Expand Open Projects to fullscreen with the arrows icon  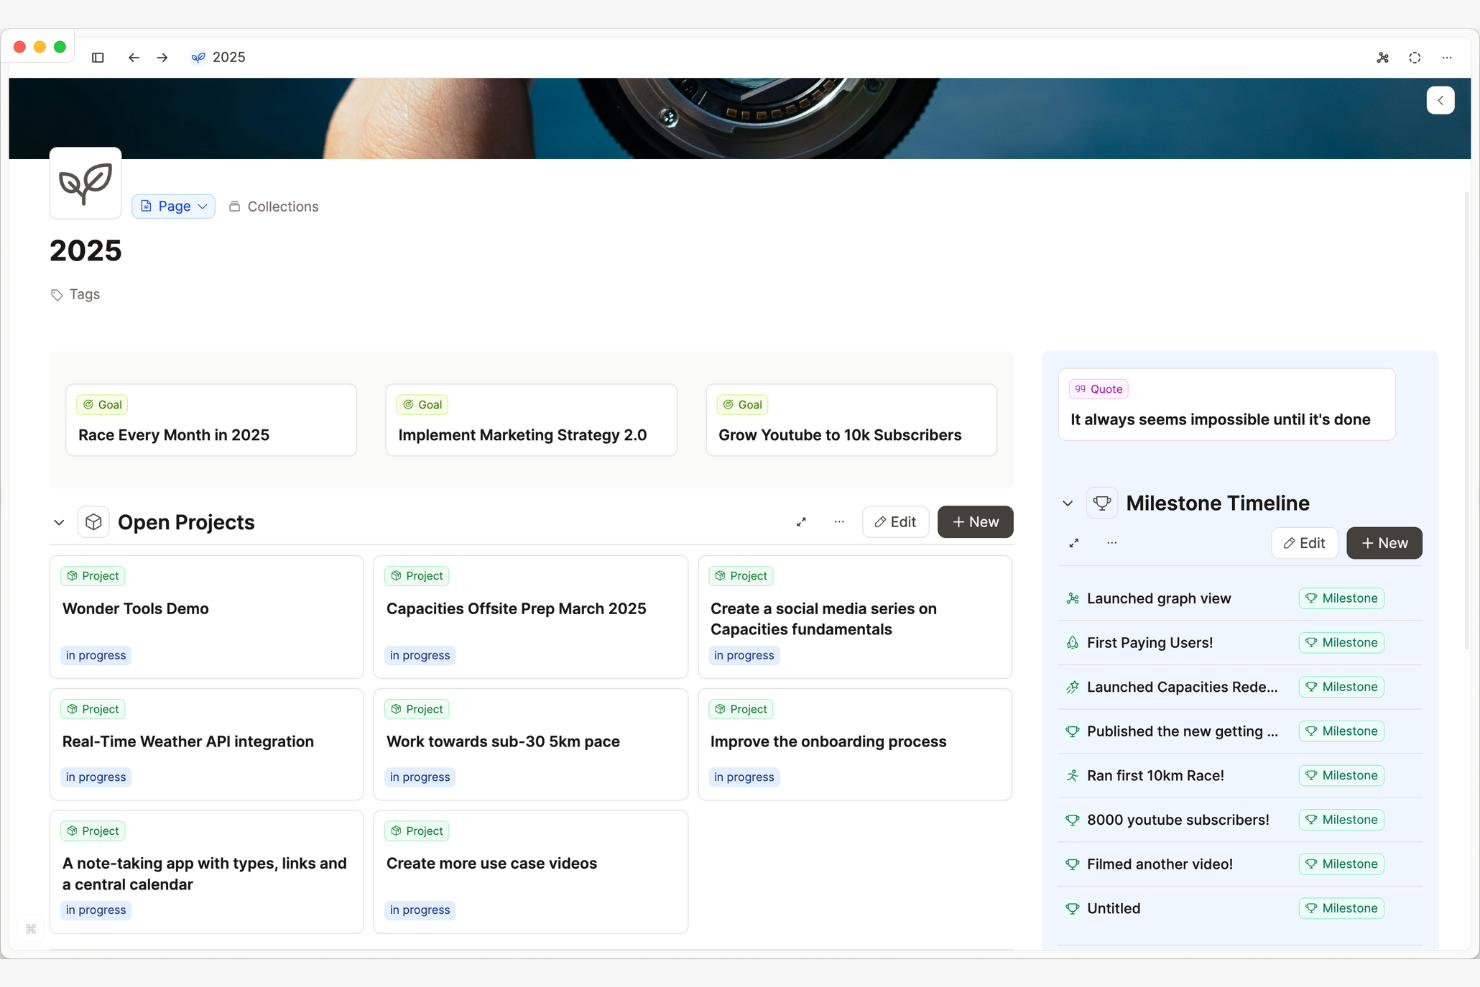click(x=800, y=521)
